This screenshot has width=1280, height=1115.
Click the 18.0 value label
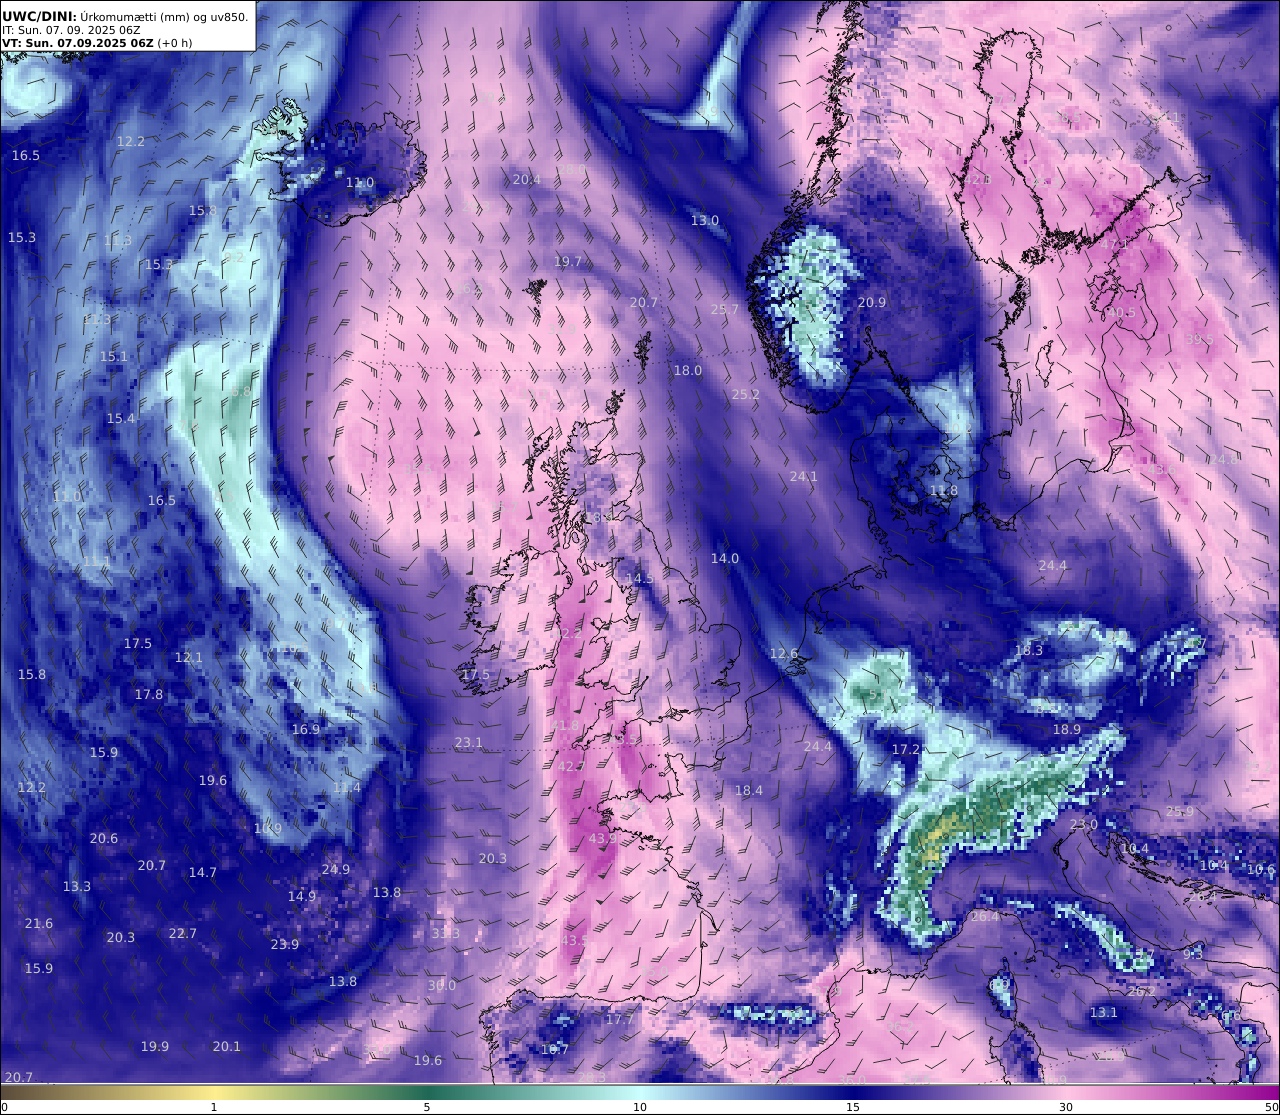coord(687,370)
